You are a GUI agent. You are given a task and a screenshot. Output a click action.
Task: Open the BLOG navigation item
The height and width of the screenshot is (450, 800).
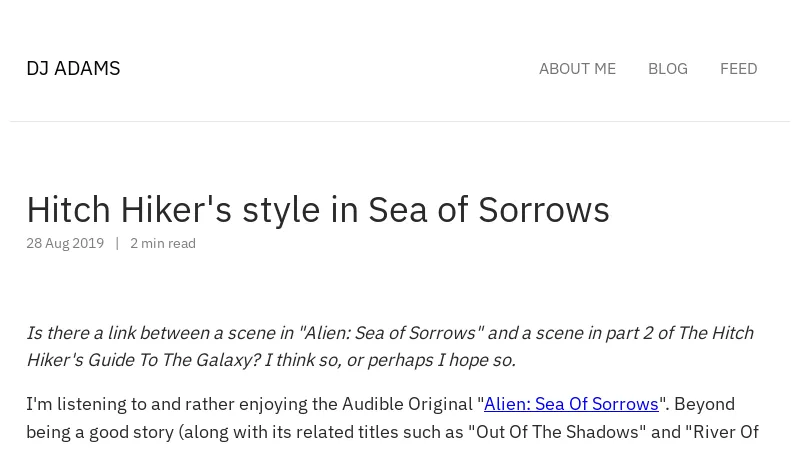coord(668,69)
